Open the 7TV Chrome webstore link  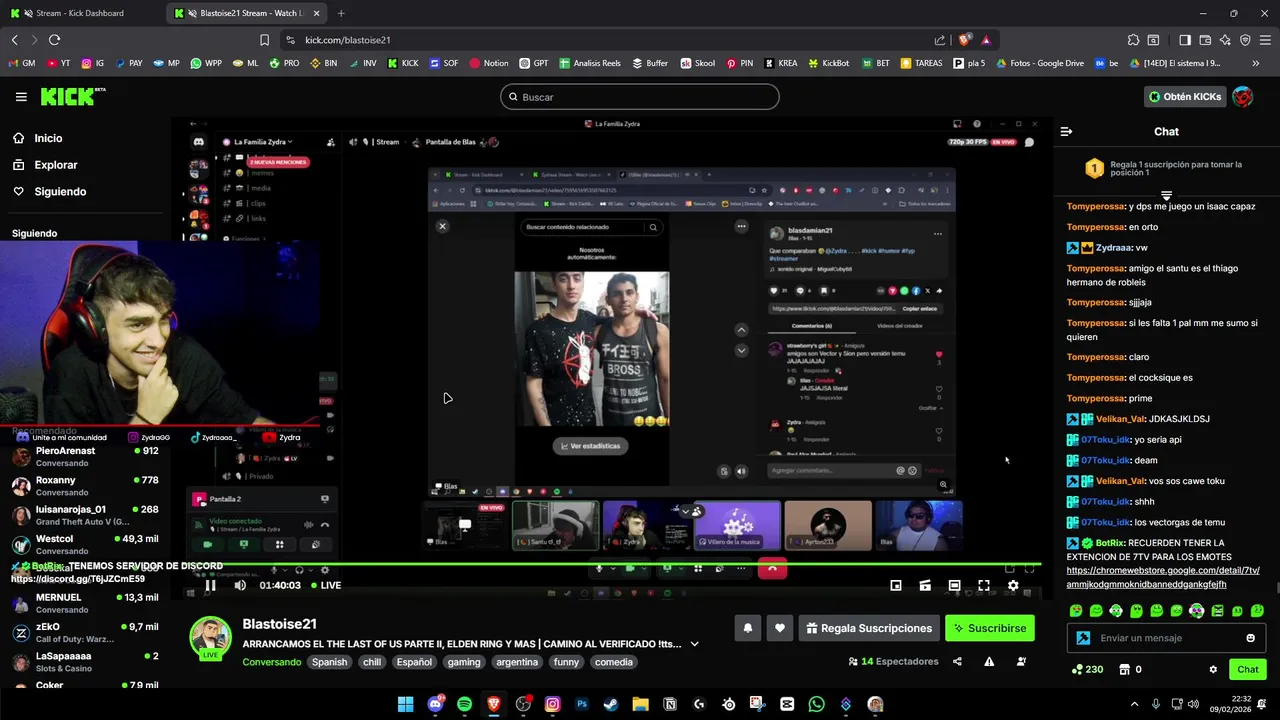1162,577
